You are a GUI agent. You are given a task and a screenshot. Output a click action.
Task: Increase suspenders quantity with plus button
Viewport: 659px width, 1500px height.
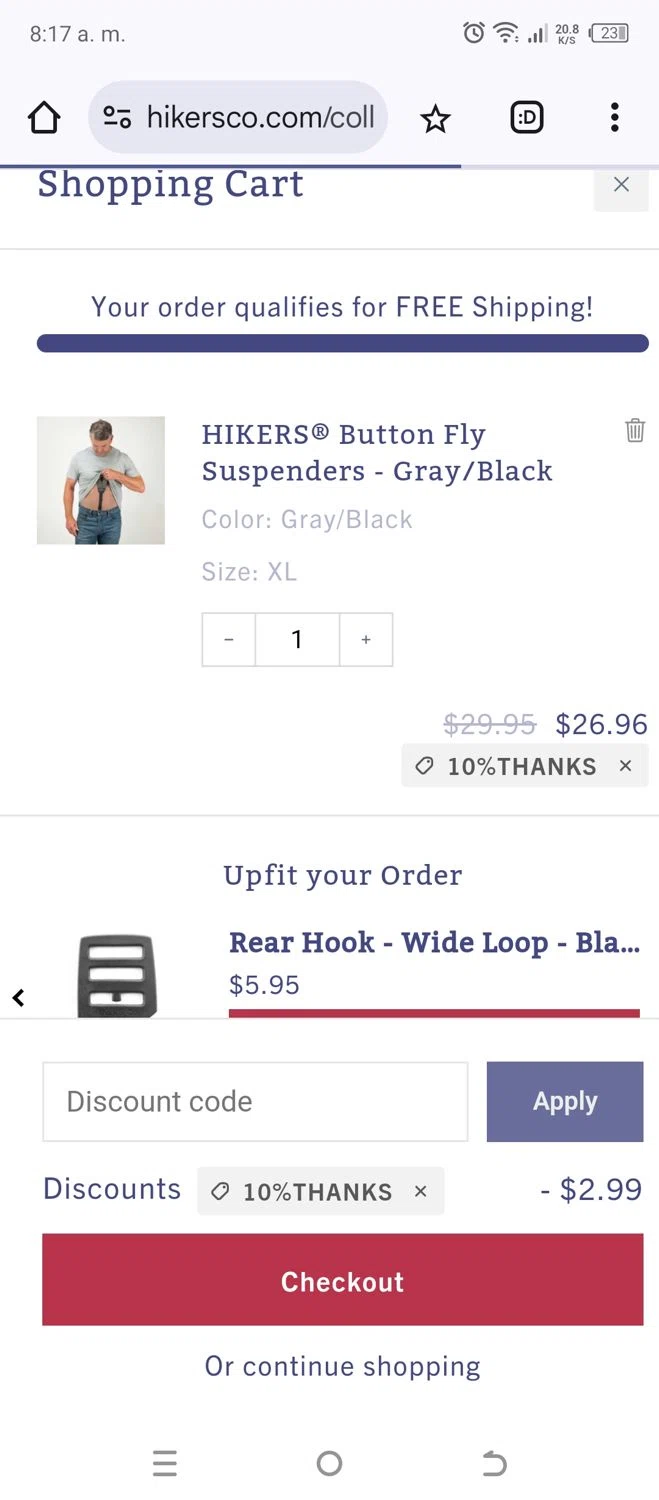pos(366,639)
